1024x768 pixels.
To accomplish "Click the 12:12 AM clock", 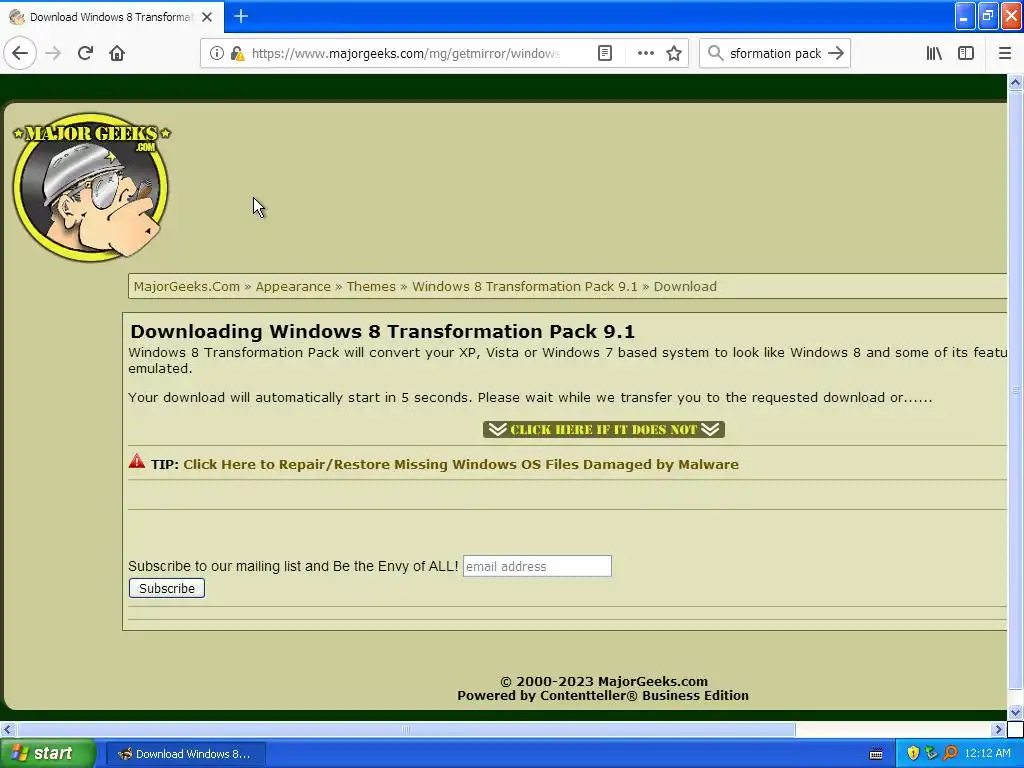I will tap(987, 753).
